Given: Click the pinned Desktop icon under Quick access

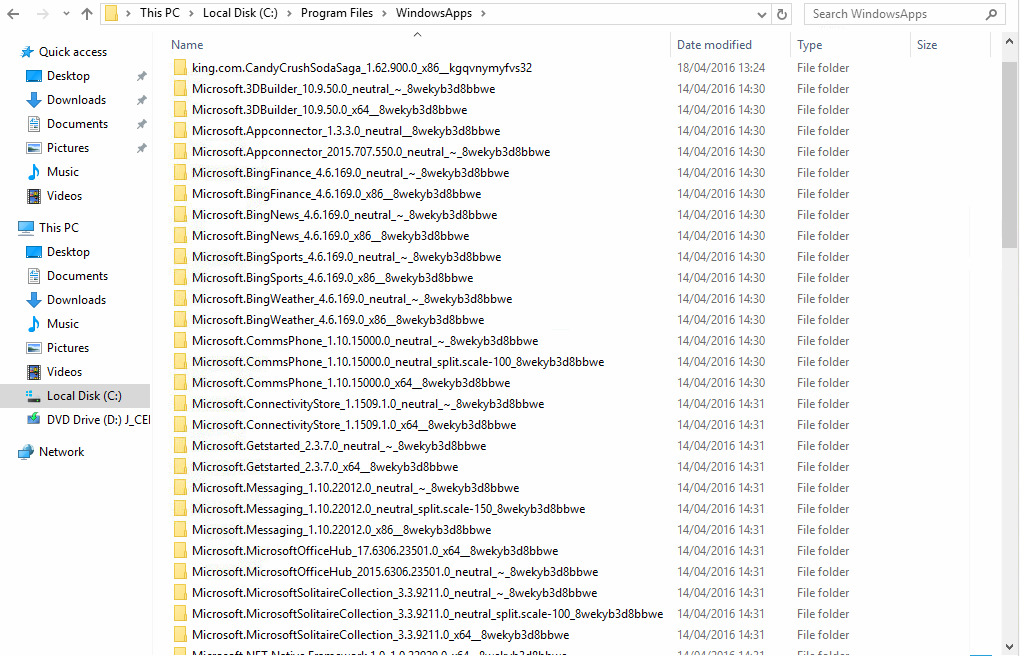Looking at the screenshot, I should click(x=34, y=76).
